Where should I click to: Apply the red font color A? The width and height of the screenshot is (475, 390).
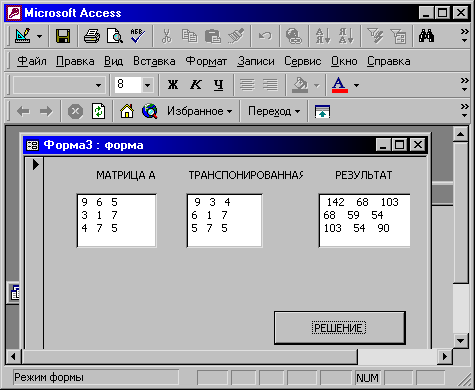click(340, 85)
